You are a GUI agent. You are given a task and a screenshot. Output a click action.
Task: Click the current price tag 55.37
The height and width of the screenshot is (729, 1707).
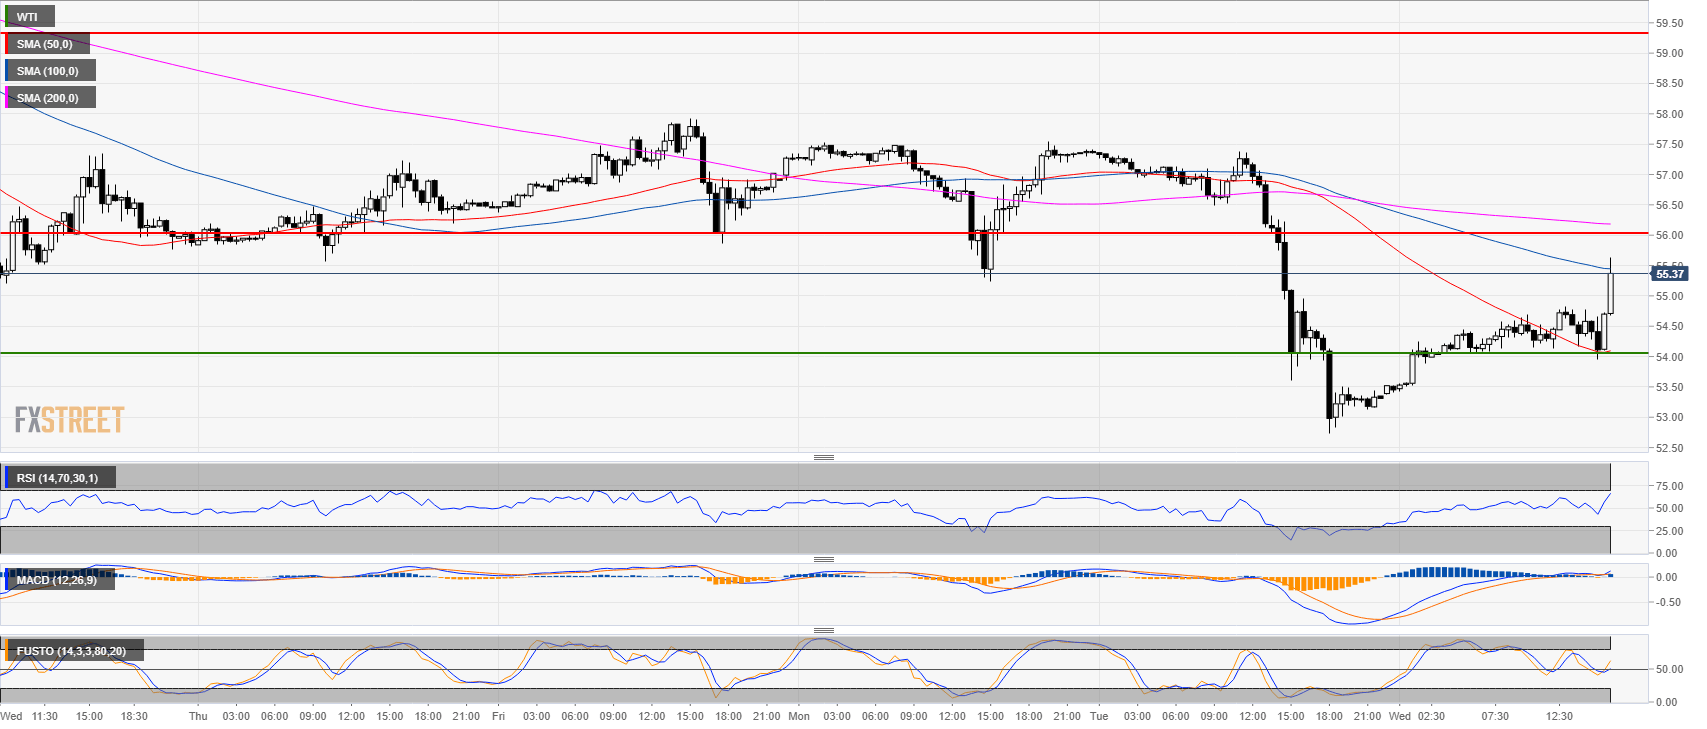pos(1669,274)
